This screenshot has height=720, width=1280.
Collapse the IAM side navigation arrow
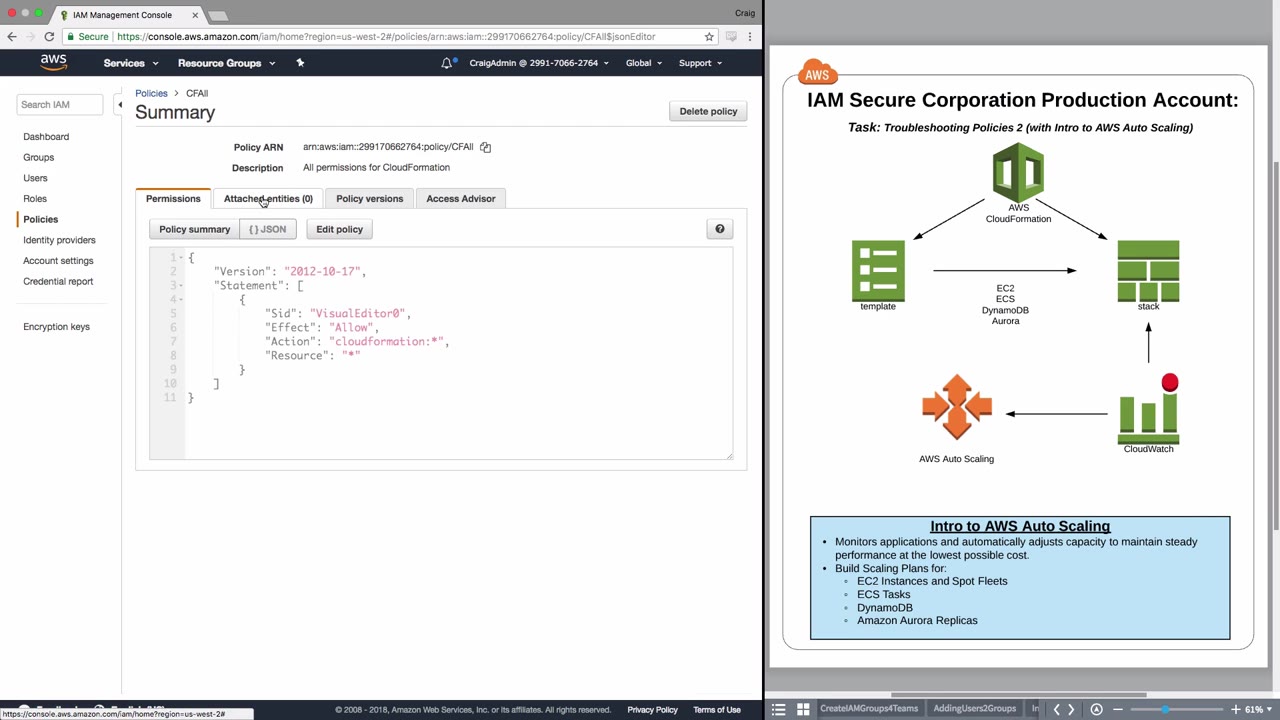pos(119,105)
